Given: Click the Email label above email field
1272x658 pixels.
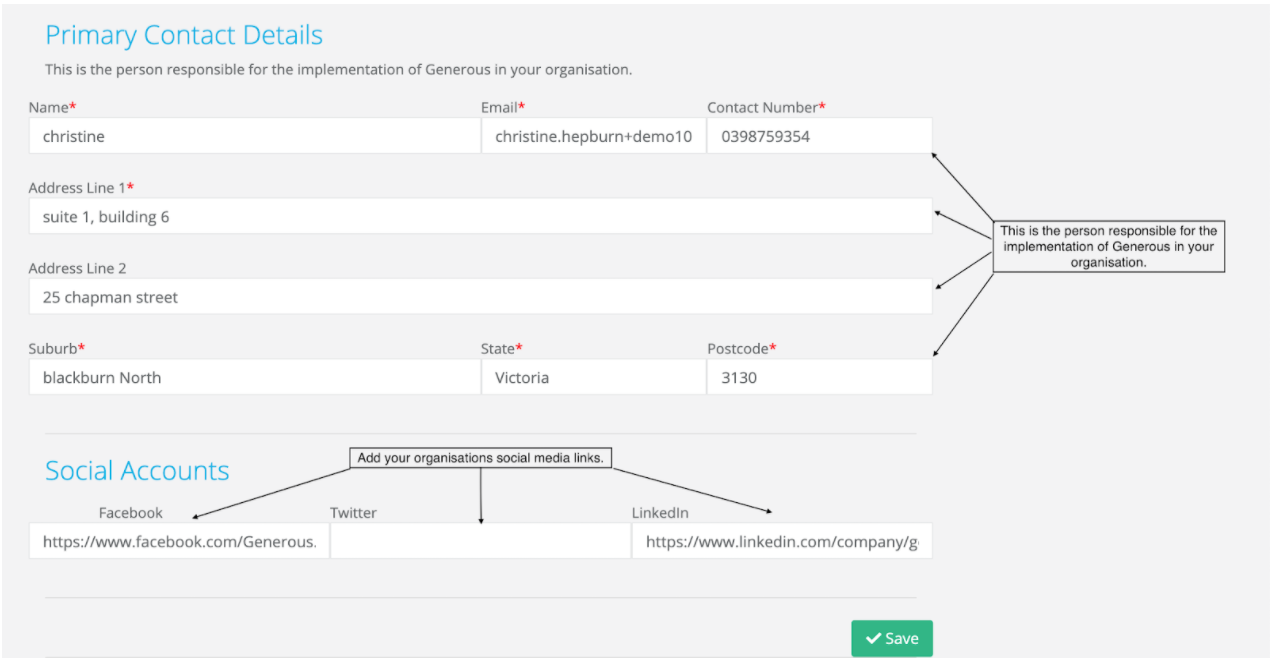Looking at the screenshot, I should [x=503, y=107].
